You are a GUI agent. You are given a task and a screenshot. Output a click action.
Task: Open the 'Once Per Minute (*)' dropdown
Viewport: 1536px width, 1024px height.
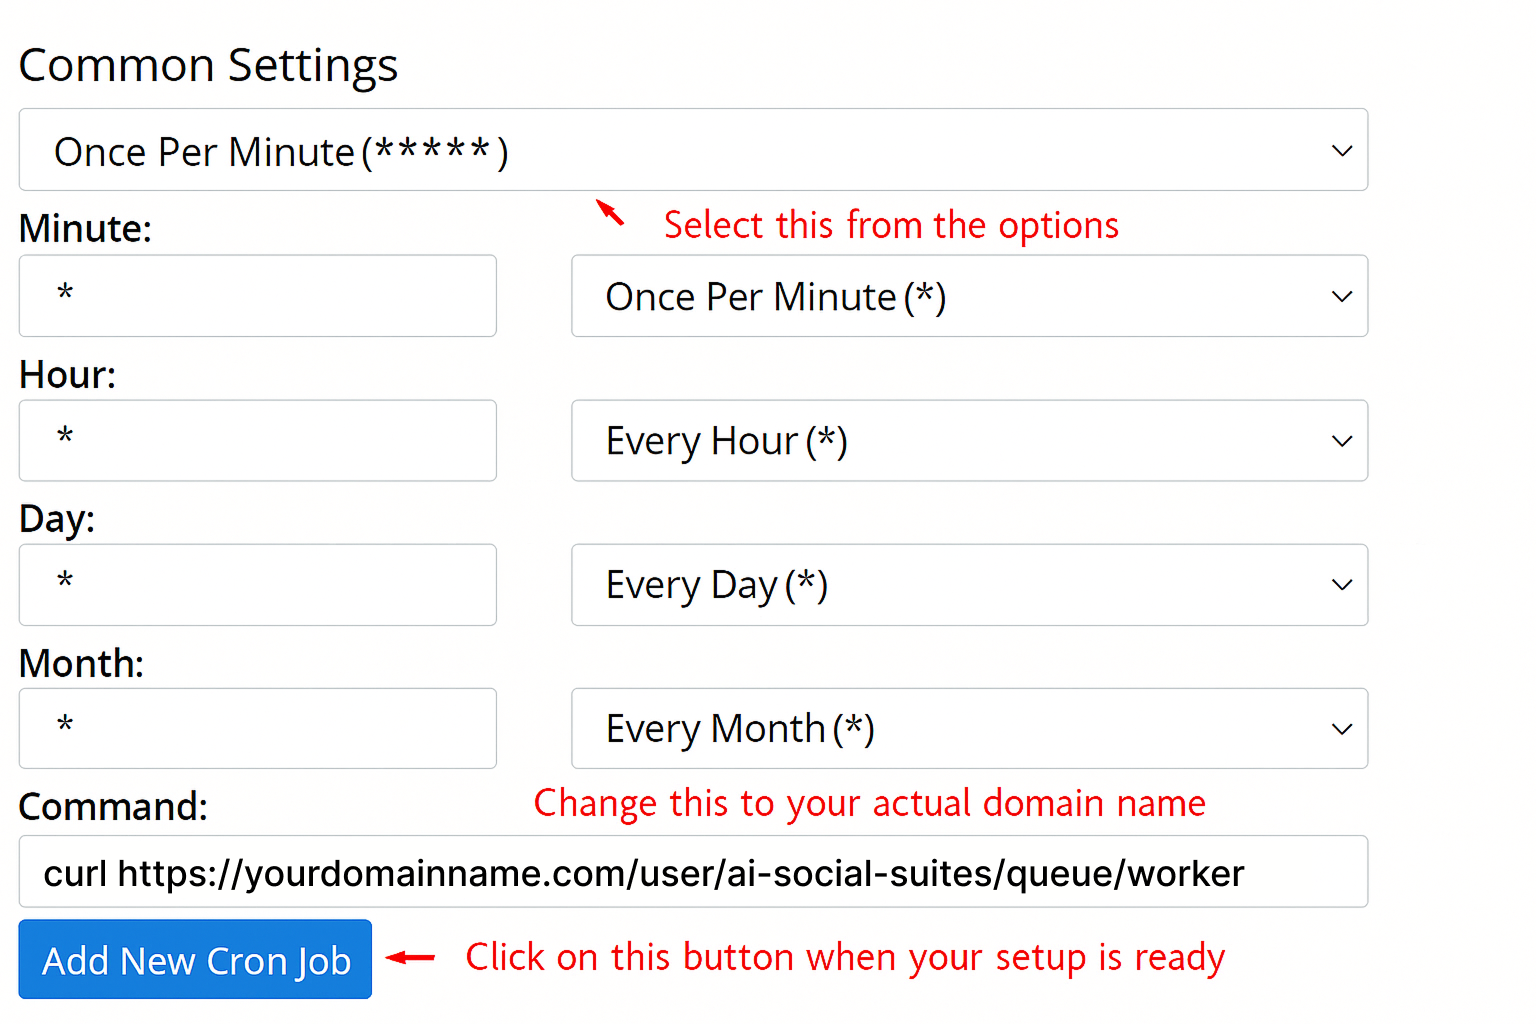click(x=969, y=296)
